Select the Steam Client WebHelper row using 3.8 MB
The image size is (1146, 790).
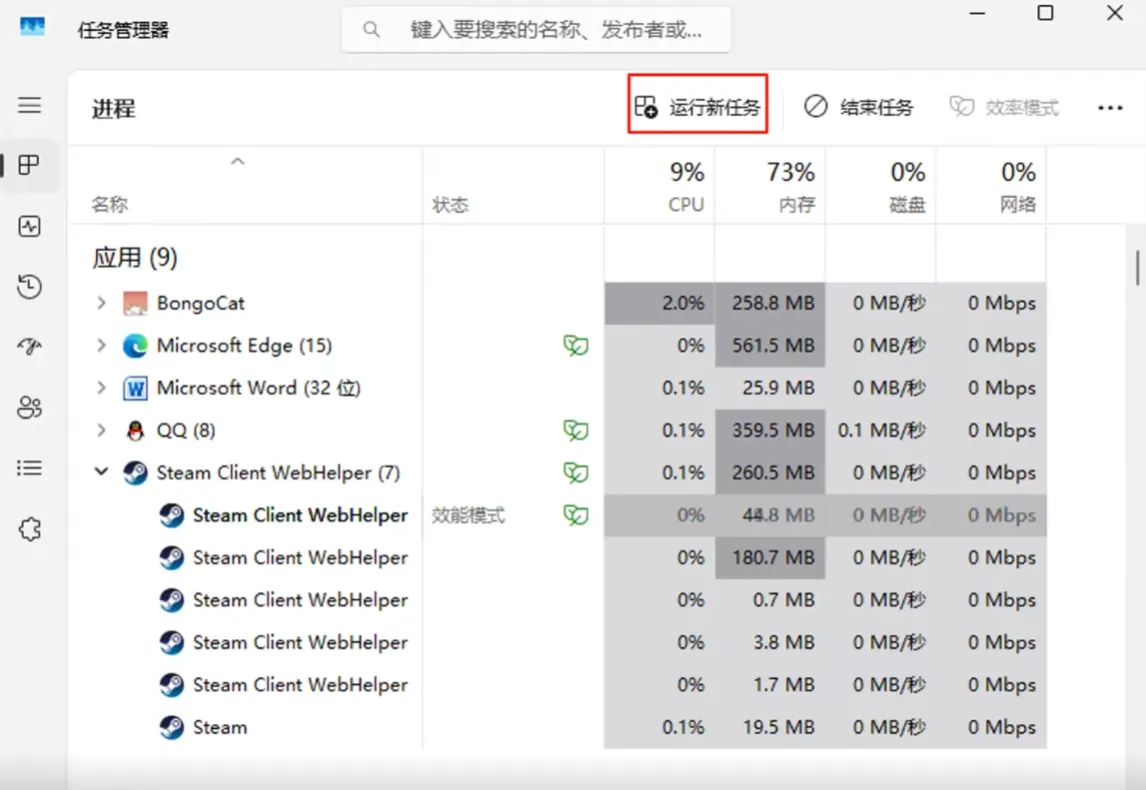pyautogui.click(x=557, y=642)
